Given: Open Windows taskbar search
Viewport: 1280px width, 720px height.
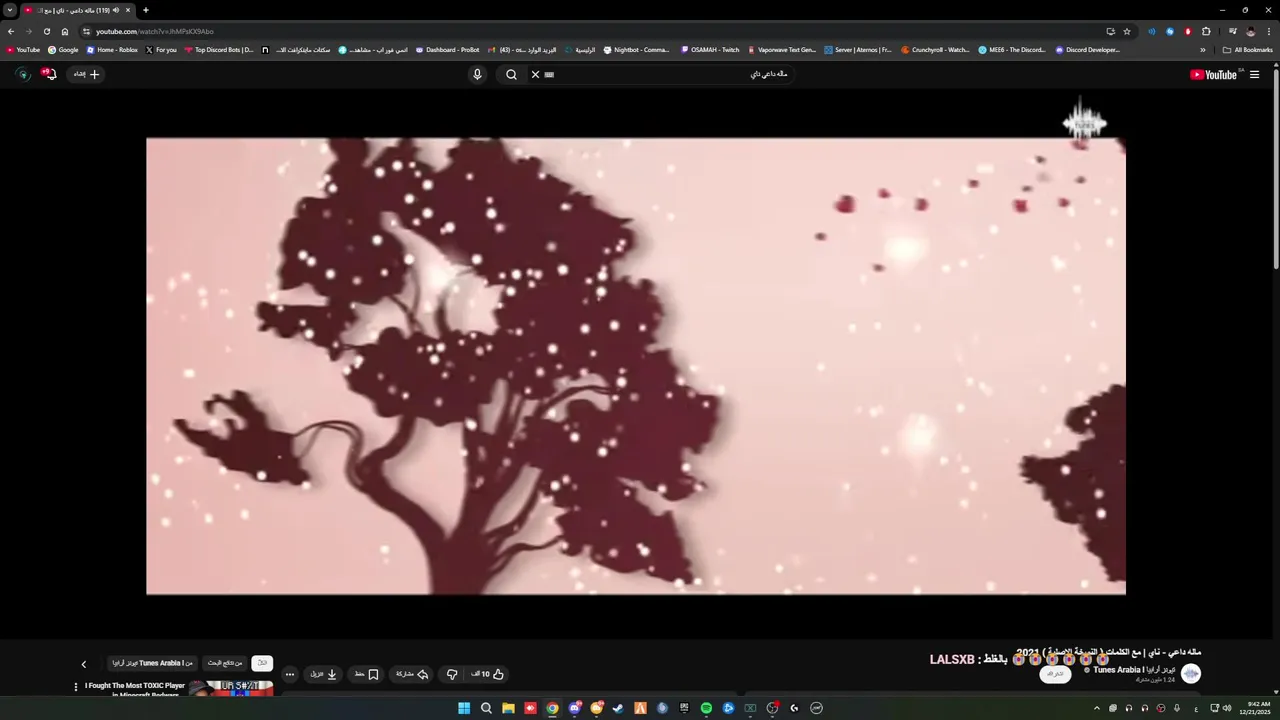Looking at the screenshot, I should (486, 708).
